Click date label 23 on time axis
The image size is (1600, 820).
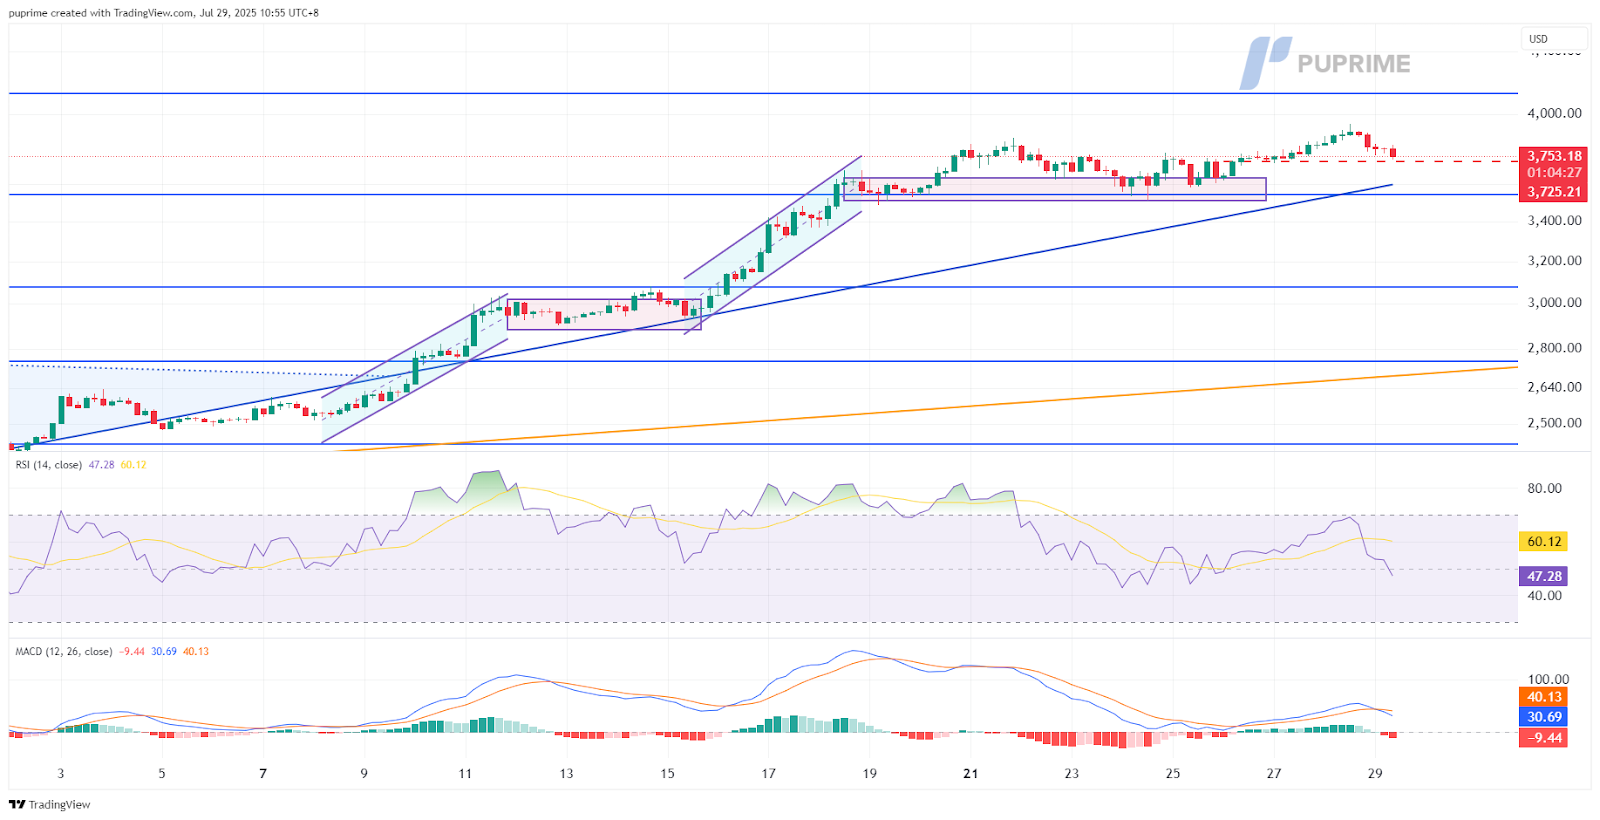pos(1072,773)
